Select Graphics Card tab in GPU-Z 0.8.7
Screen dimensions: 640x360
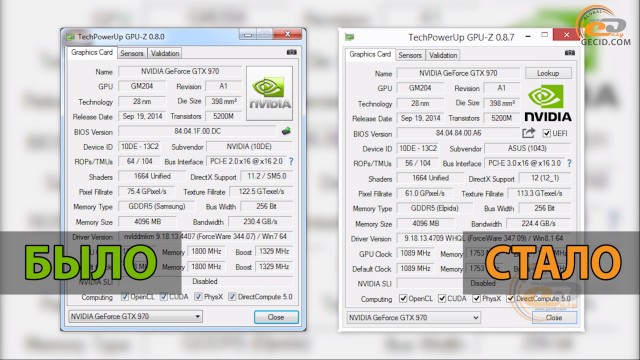tap(370, 54)
